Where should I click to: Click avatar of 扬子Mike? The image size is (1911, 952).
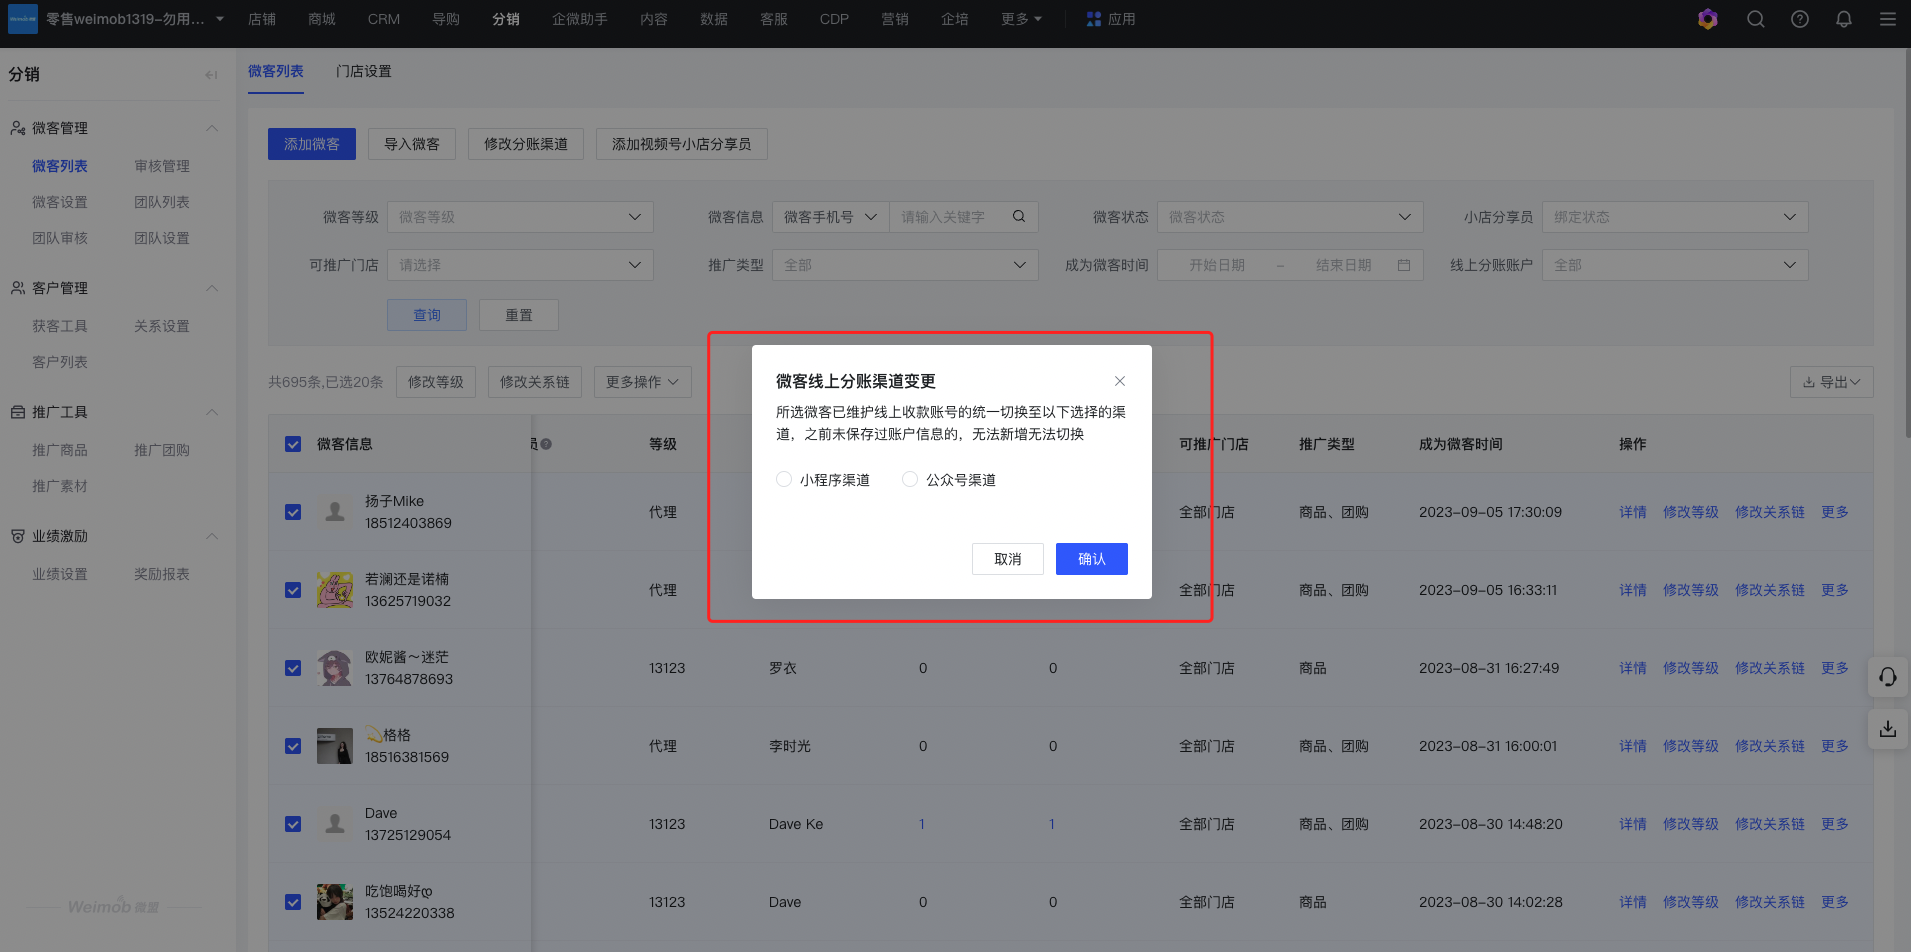tap(335, 512)
